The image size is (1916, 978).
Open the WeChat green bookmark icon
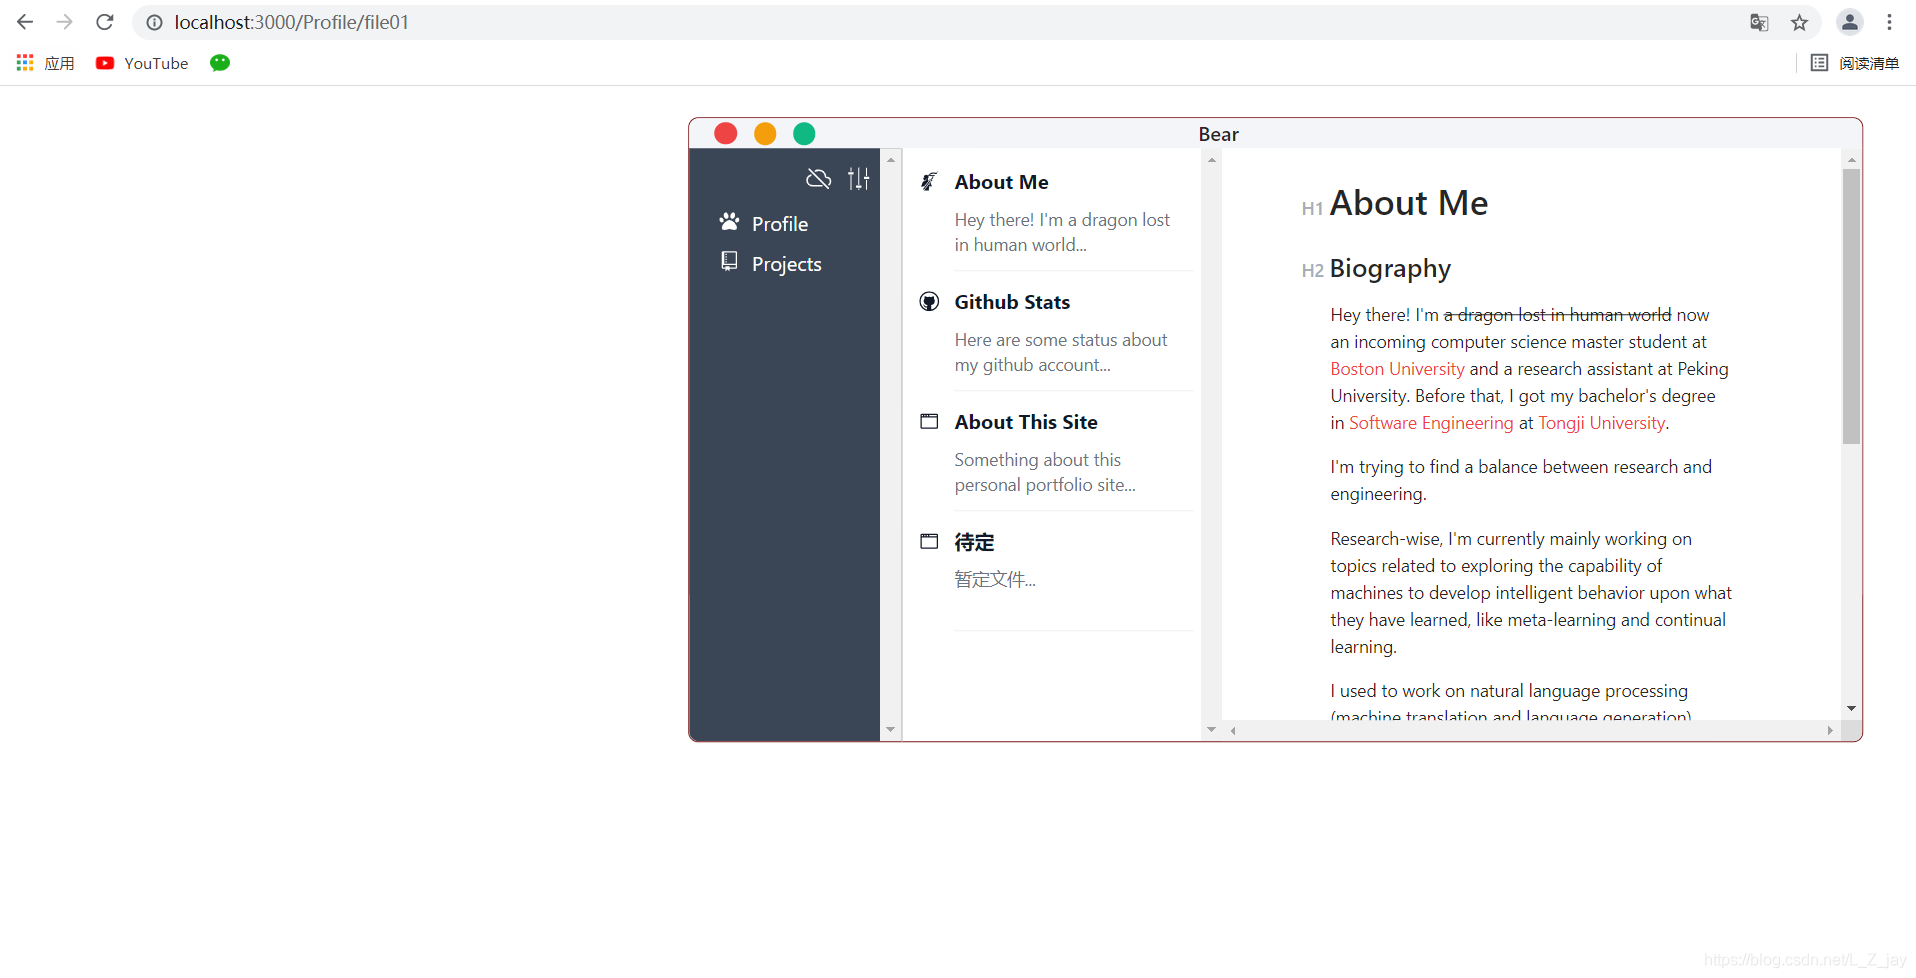tap(220, 63)
